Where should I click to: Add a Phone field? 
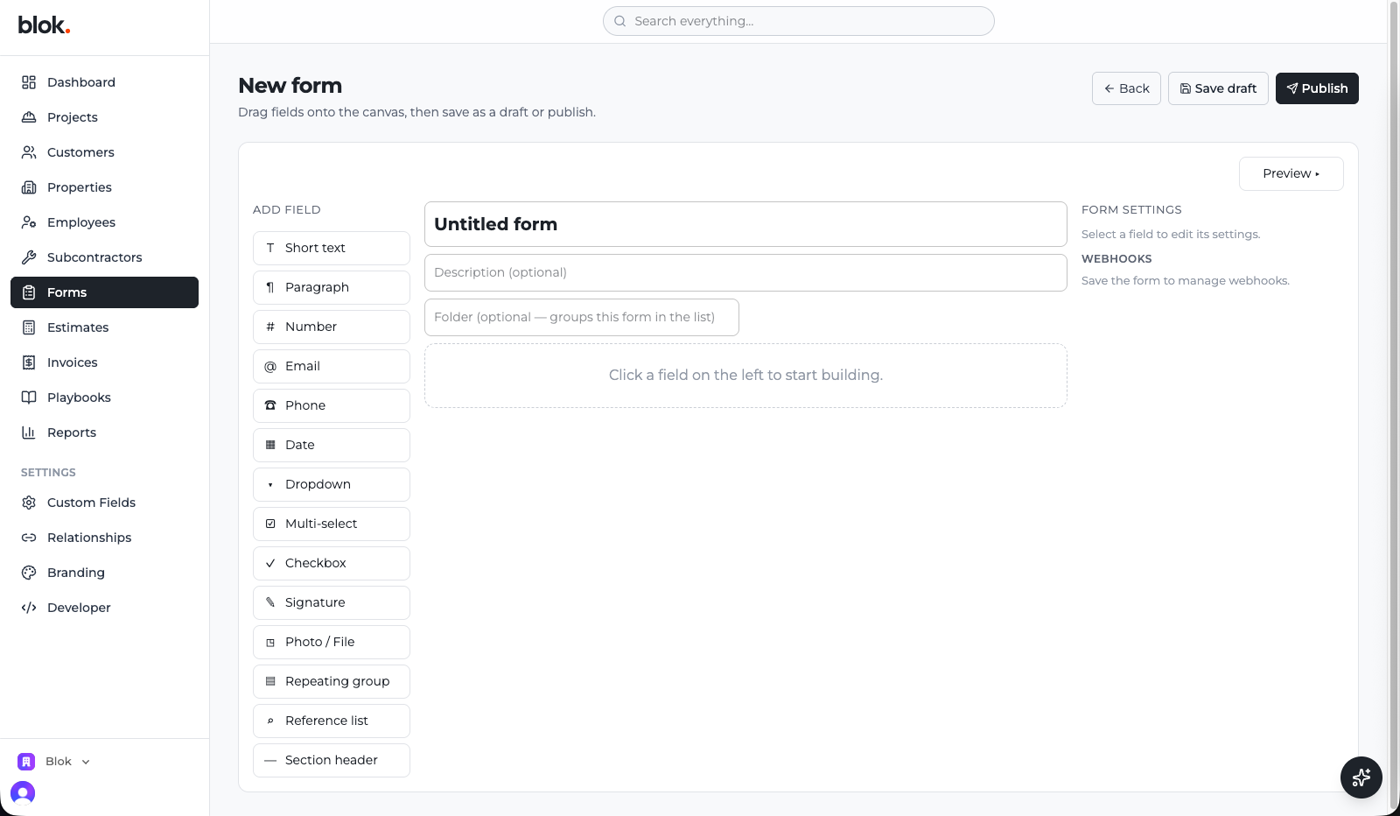(x=331, y=406)
